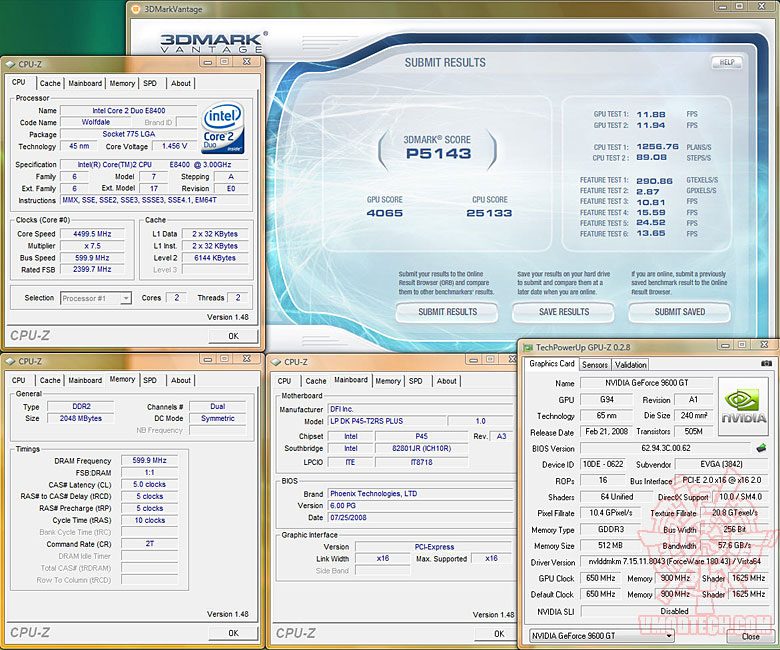Click OK in the Memory CPU-Z window
780x650 pixels.
tap(233, 633)
